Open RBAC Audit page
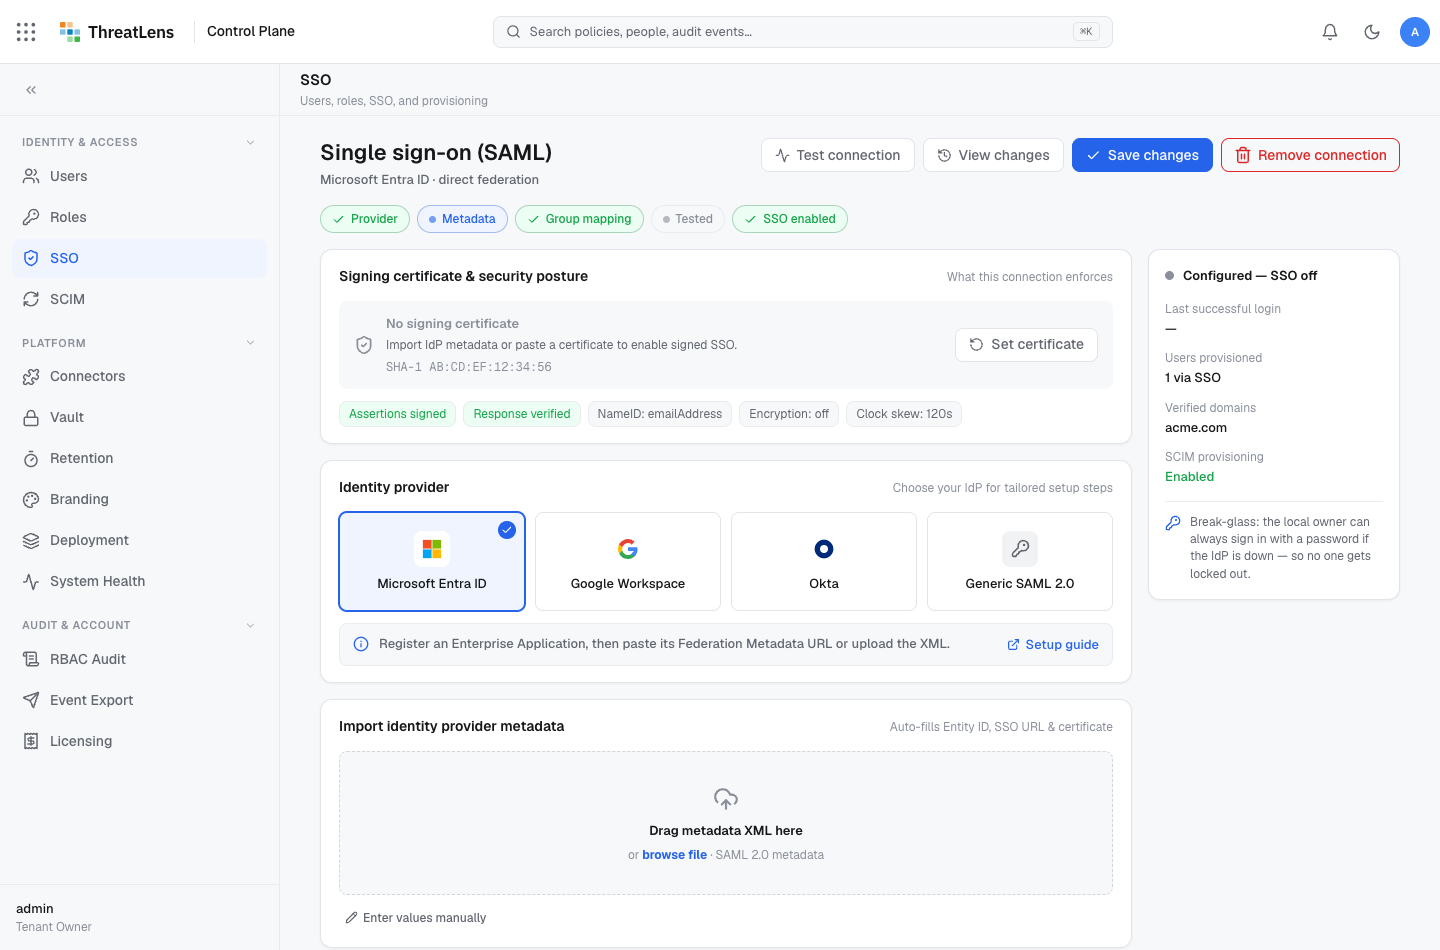This screenshot has height=950, width=1440. tap(140, 659)
